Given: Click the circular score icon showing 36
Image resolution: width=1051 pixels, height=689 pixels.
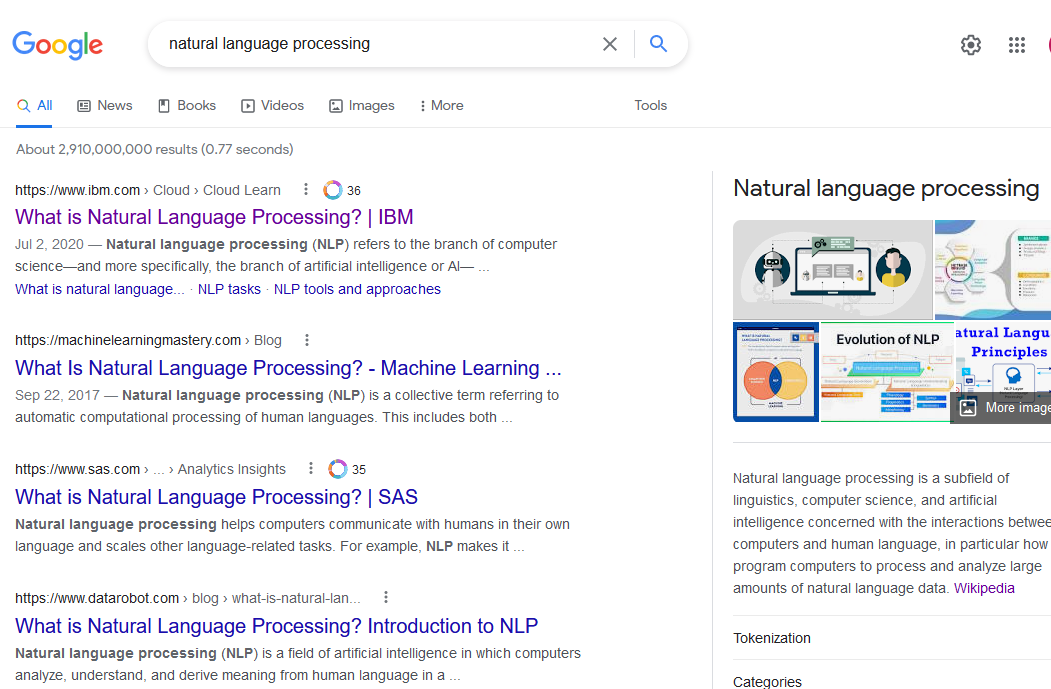Looking at the screenshot, I should [x=332, y=190].
